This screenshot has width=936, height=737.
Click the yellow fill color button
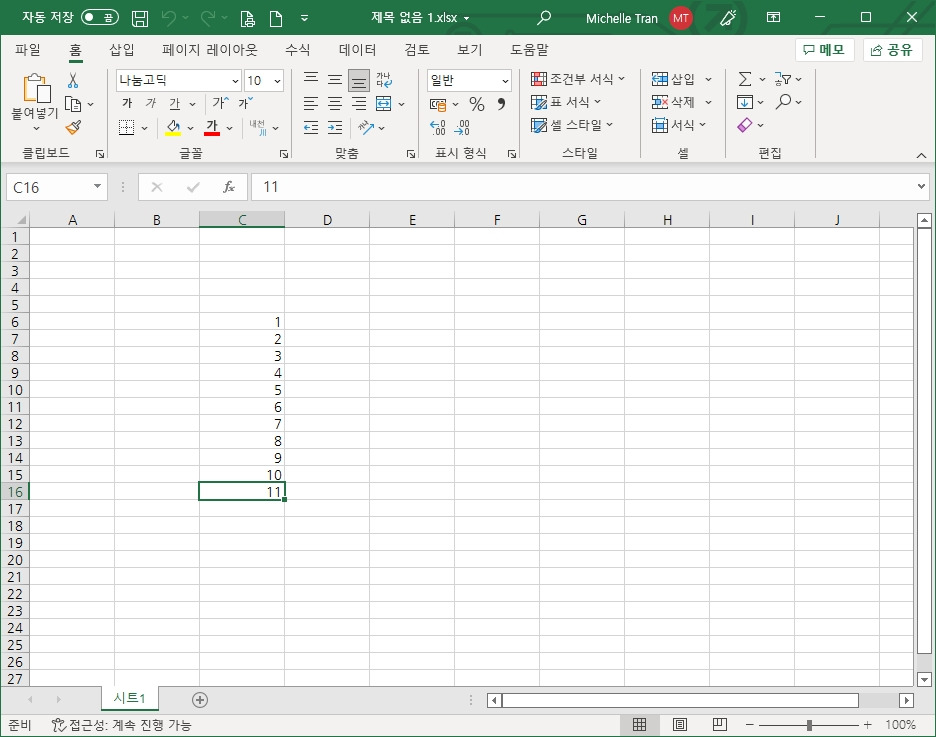pos(173,127)
